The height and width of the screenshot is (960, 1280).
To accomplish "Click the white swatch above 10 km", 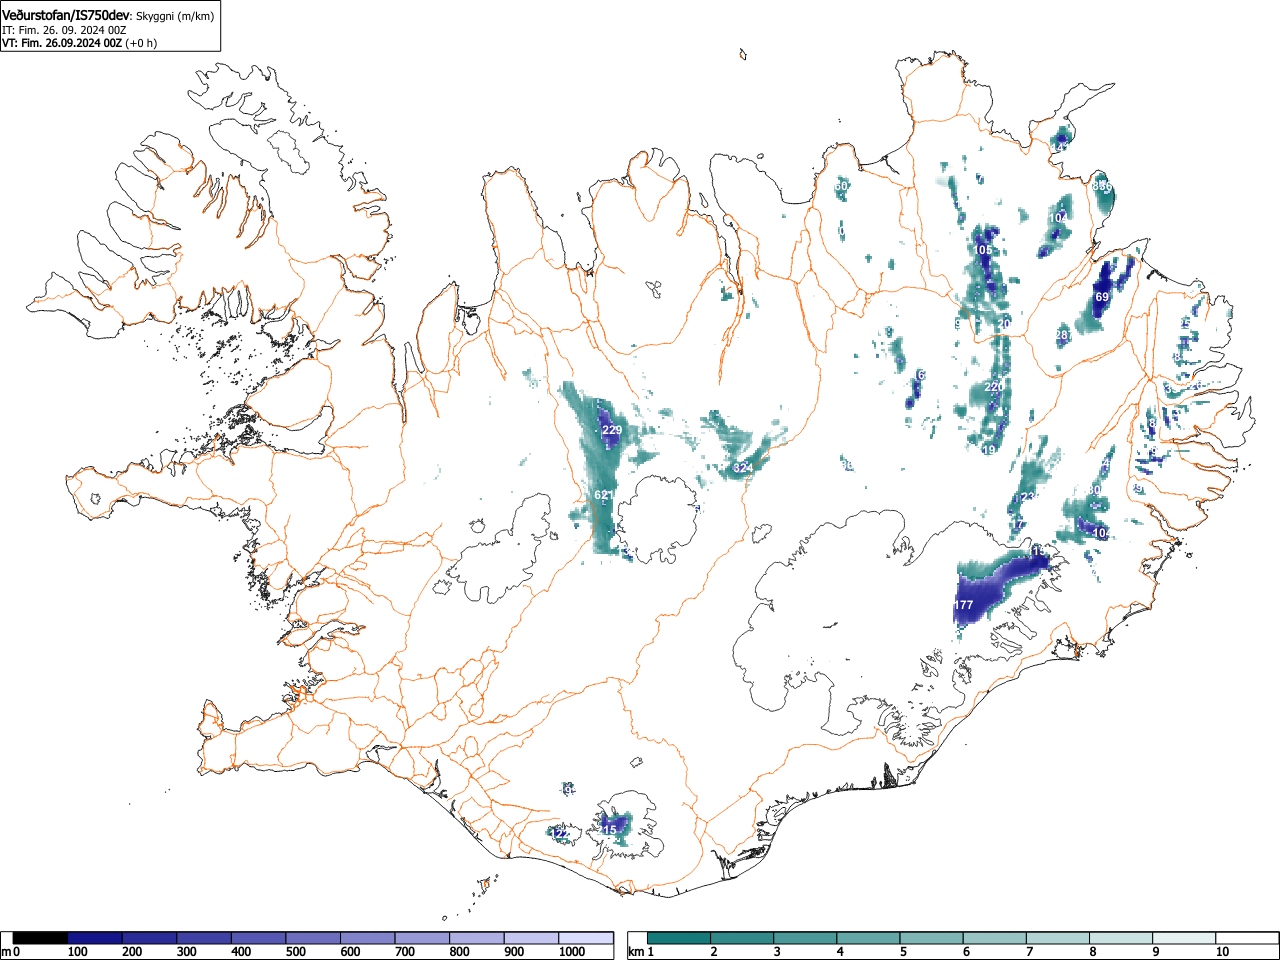I will coord(1247,938).
